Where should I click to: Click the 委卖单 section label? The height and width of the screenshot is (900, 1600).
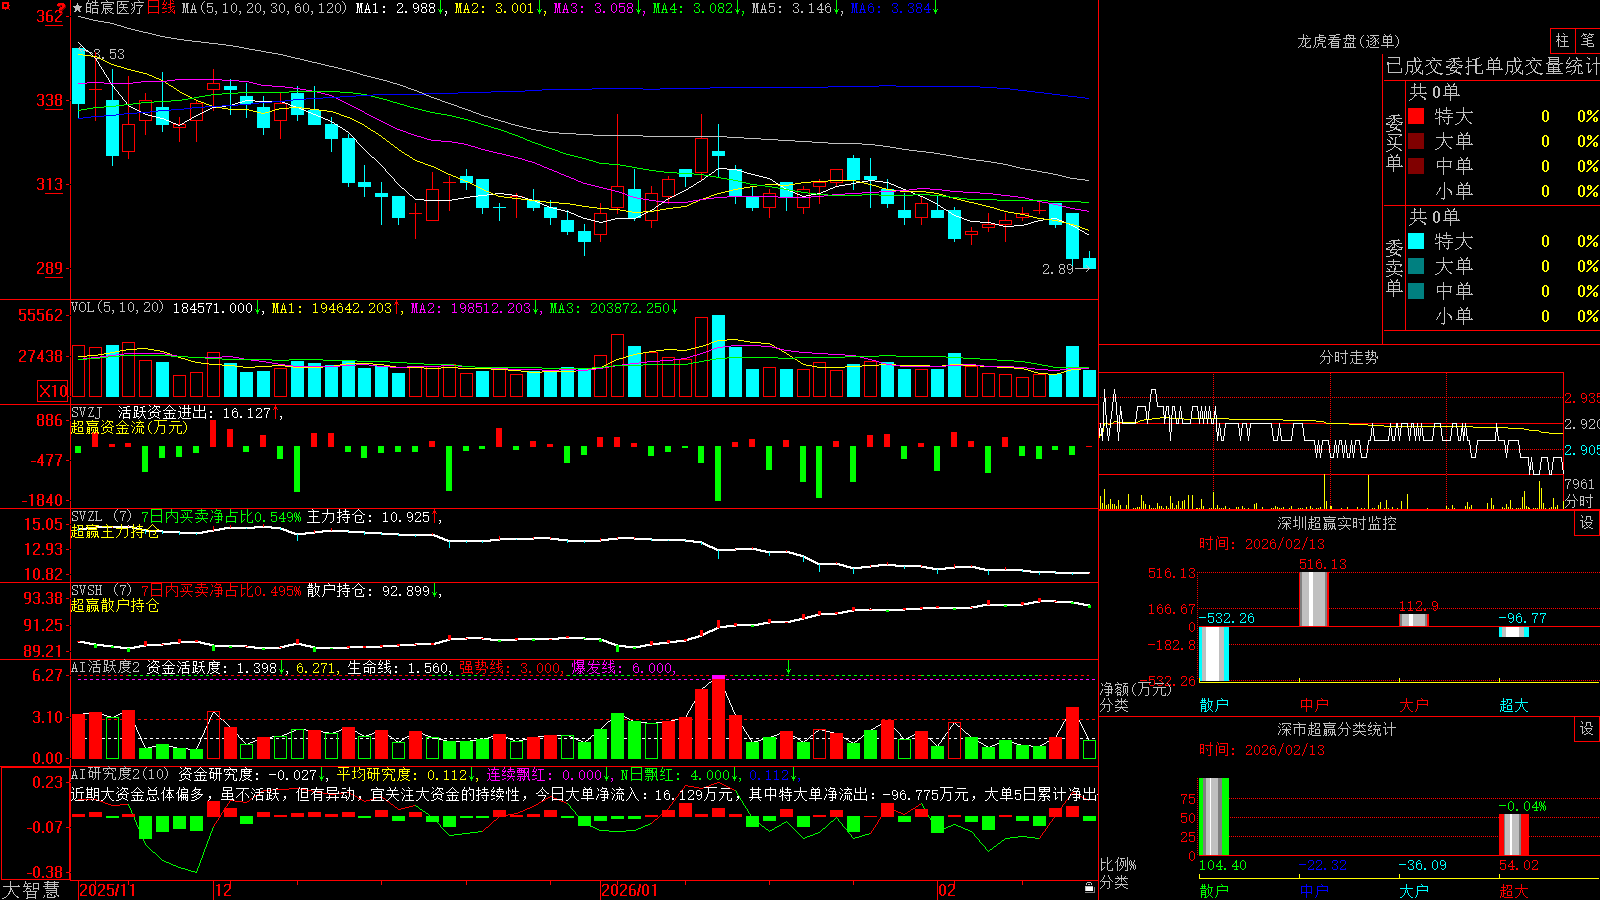pyautogui.click(x=1394, y=267)
